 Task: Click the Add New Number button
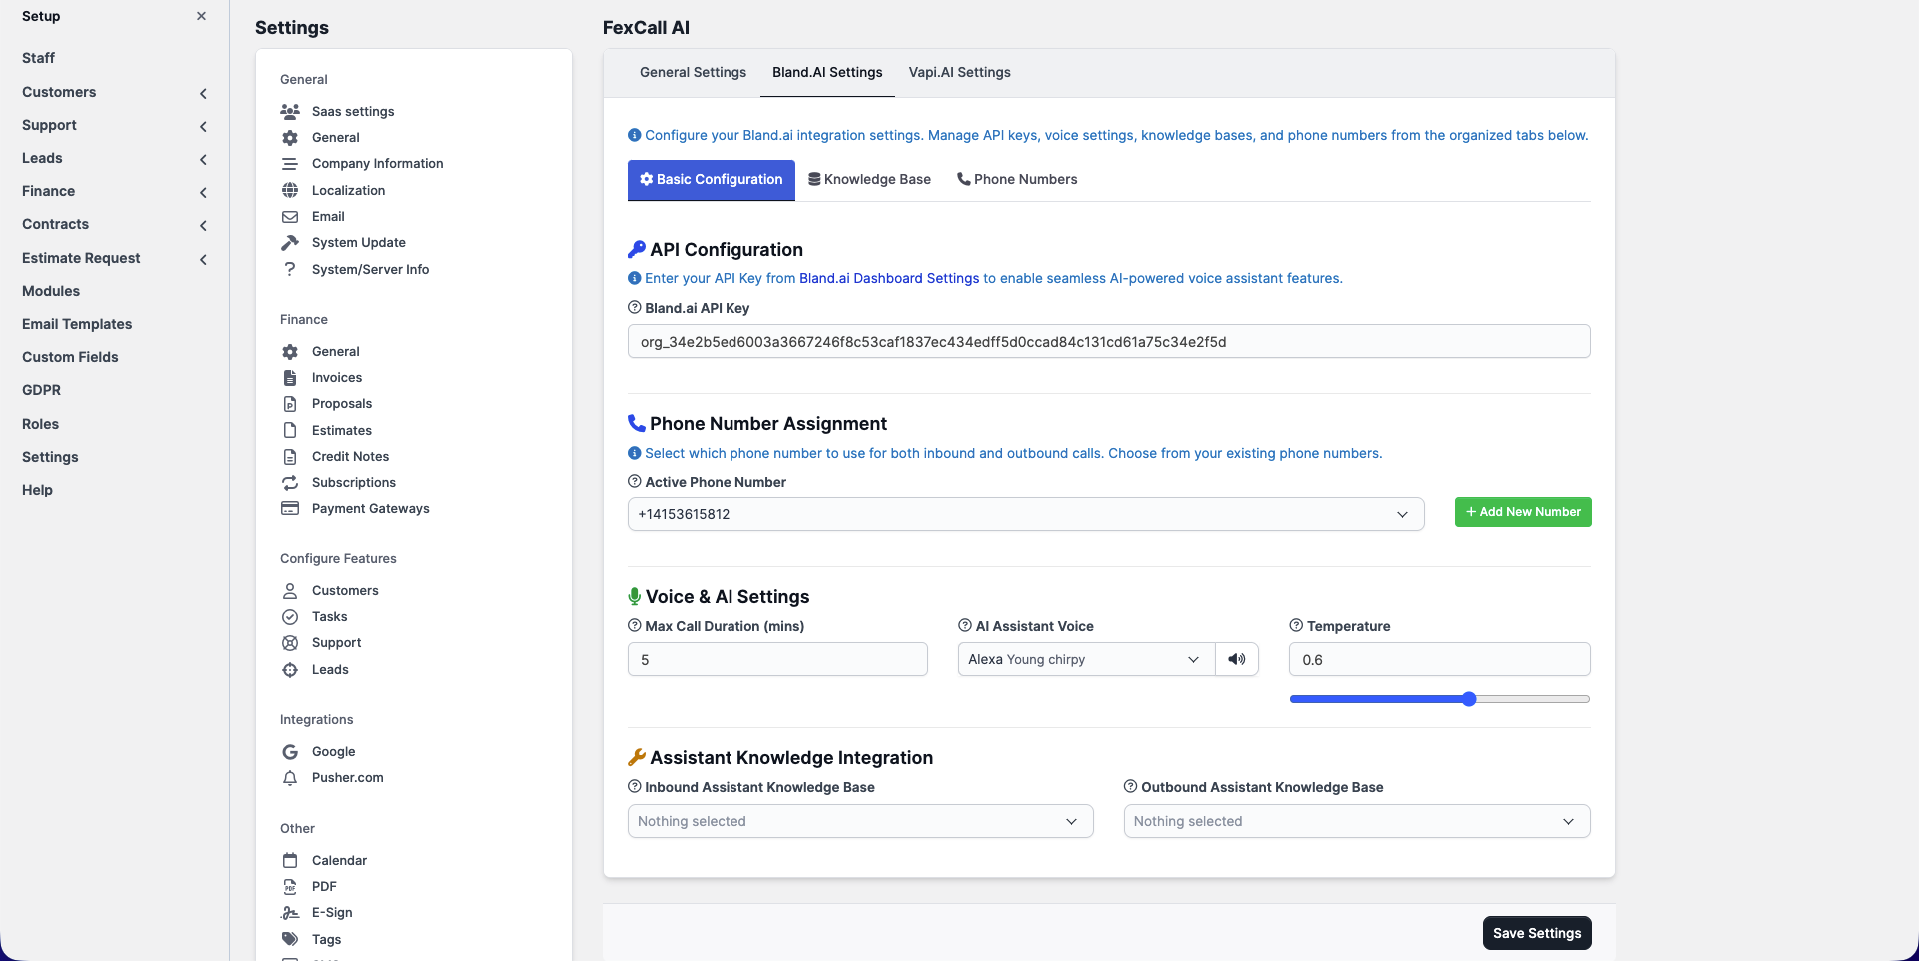coord(1522,512)
